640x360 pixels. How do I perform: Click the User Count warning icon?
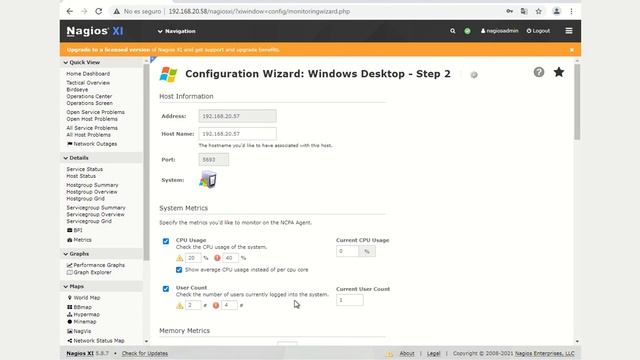click(180, 305)
